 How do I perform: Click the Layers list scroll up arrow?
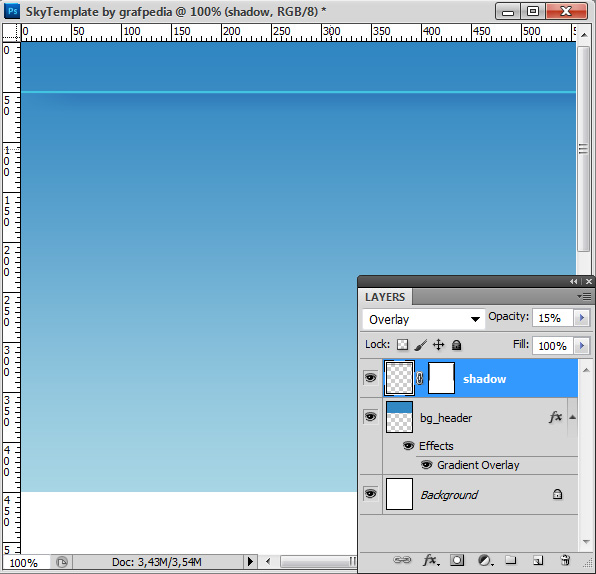click(586, 370)
